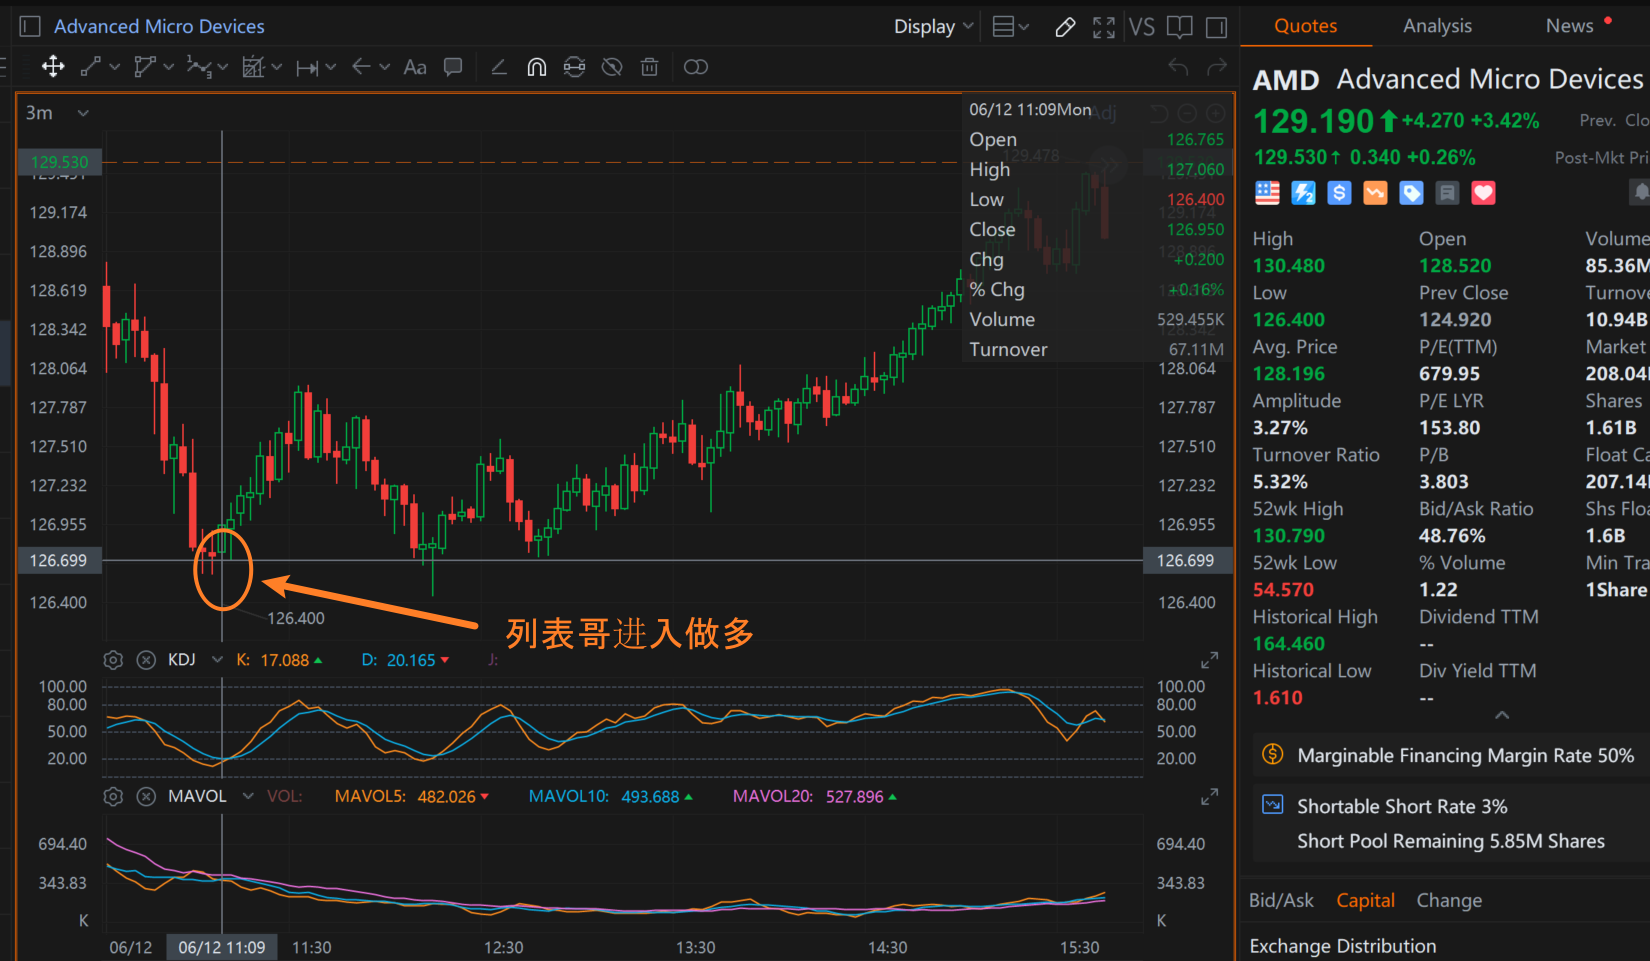This screenshot has height=961, width=1650.
Task: Click Shortable Short Rate 3% row
Action: [x=1451, y=806]
